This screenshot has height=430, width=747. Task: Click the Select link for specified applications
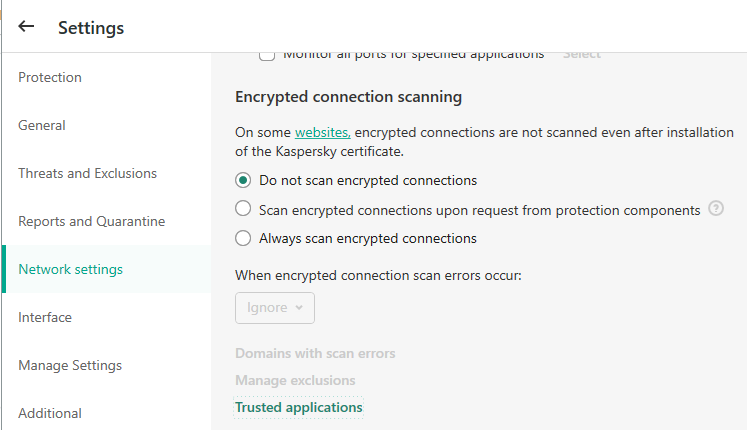click(582, 55)
